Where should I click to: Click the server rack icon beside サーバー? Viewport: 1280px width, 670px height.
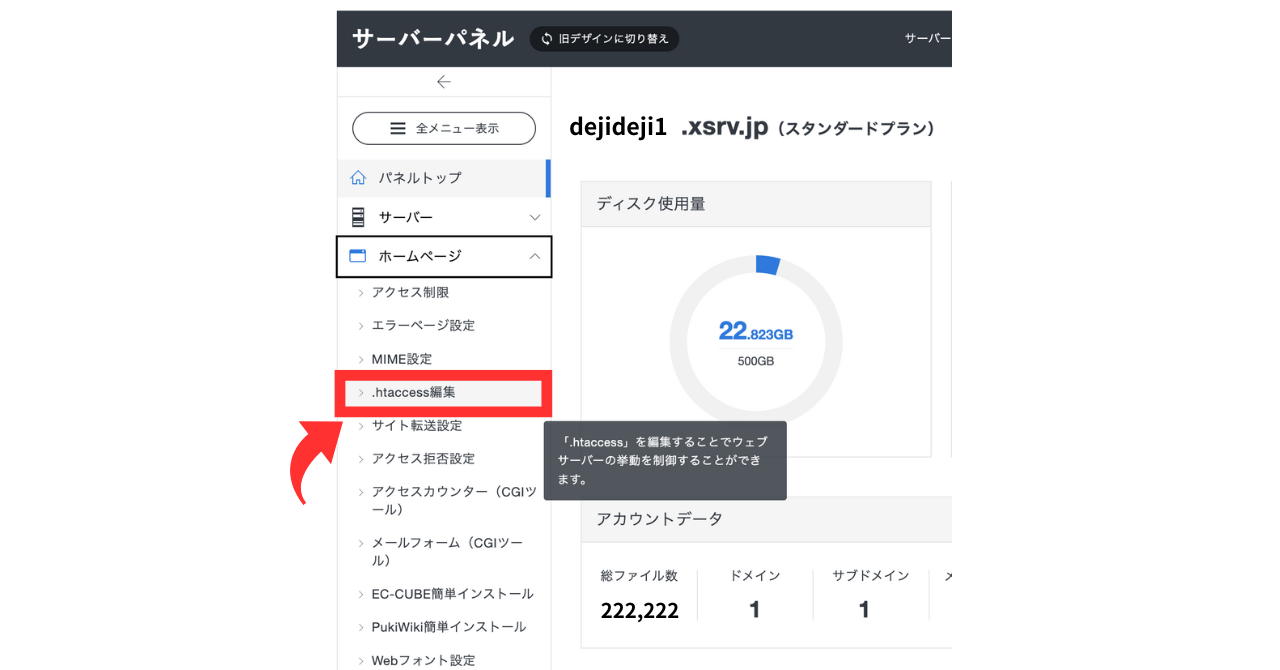pyautogui.click(x=358, y=217)
